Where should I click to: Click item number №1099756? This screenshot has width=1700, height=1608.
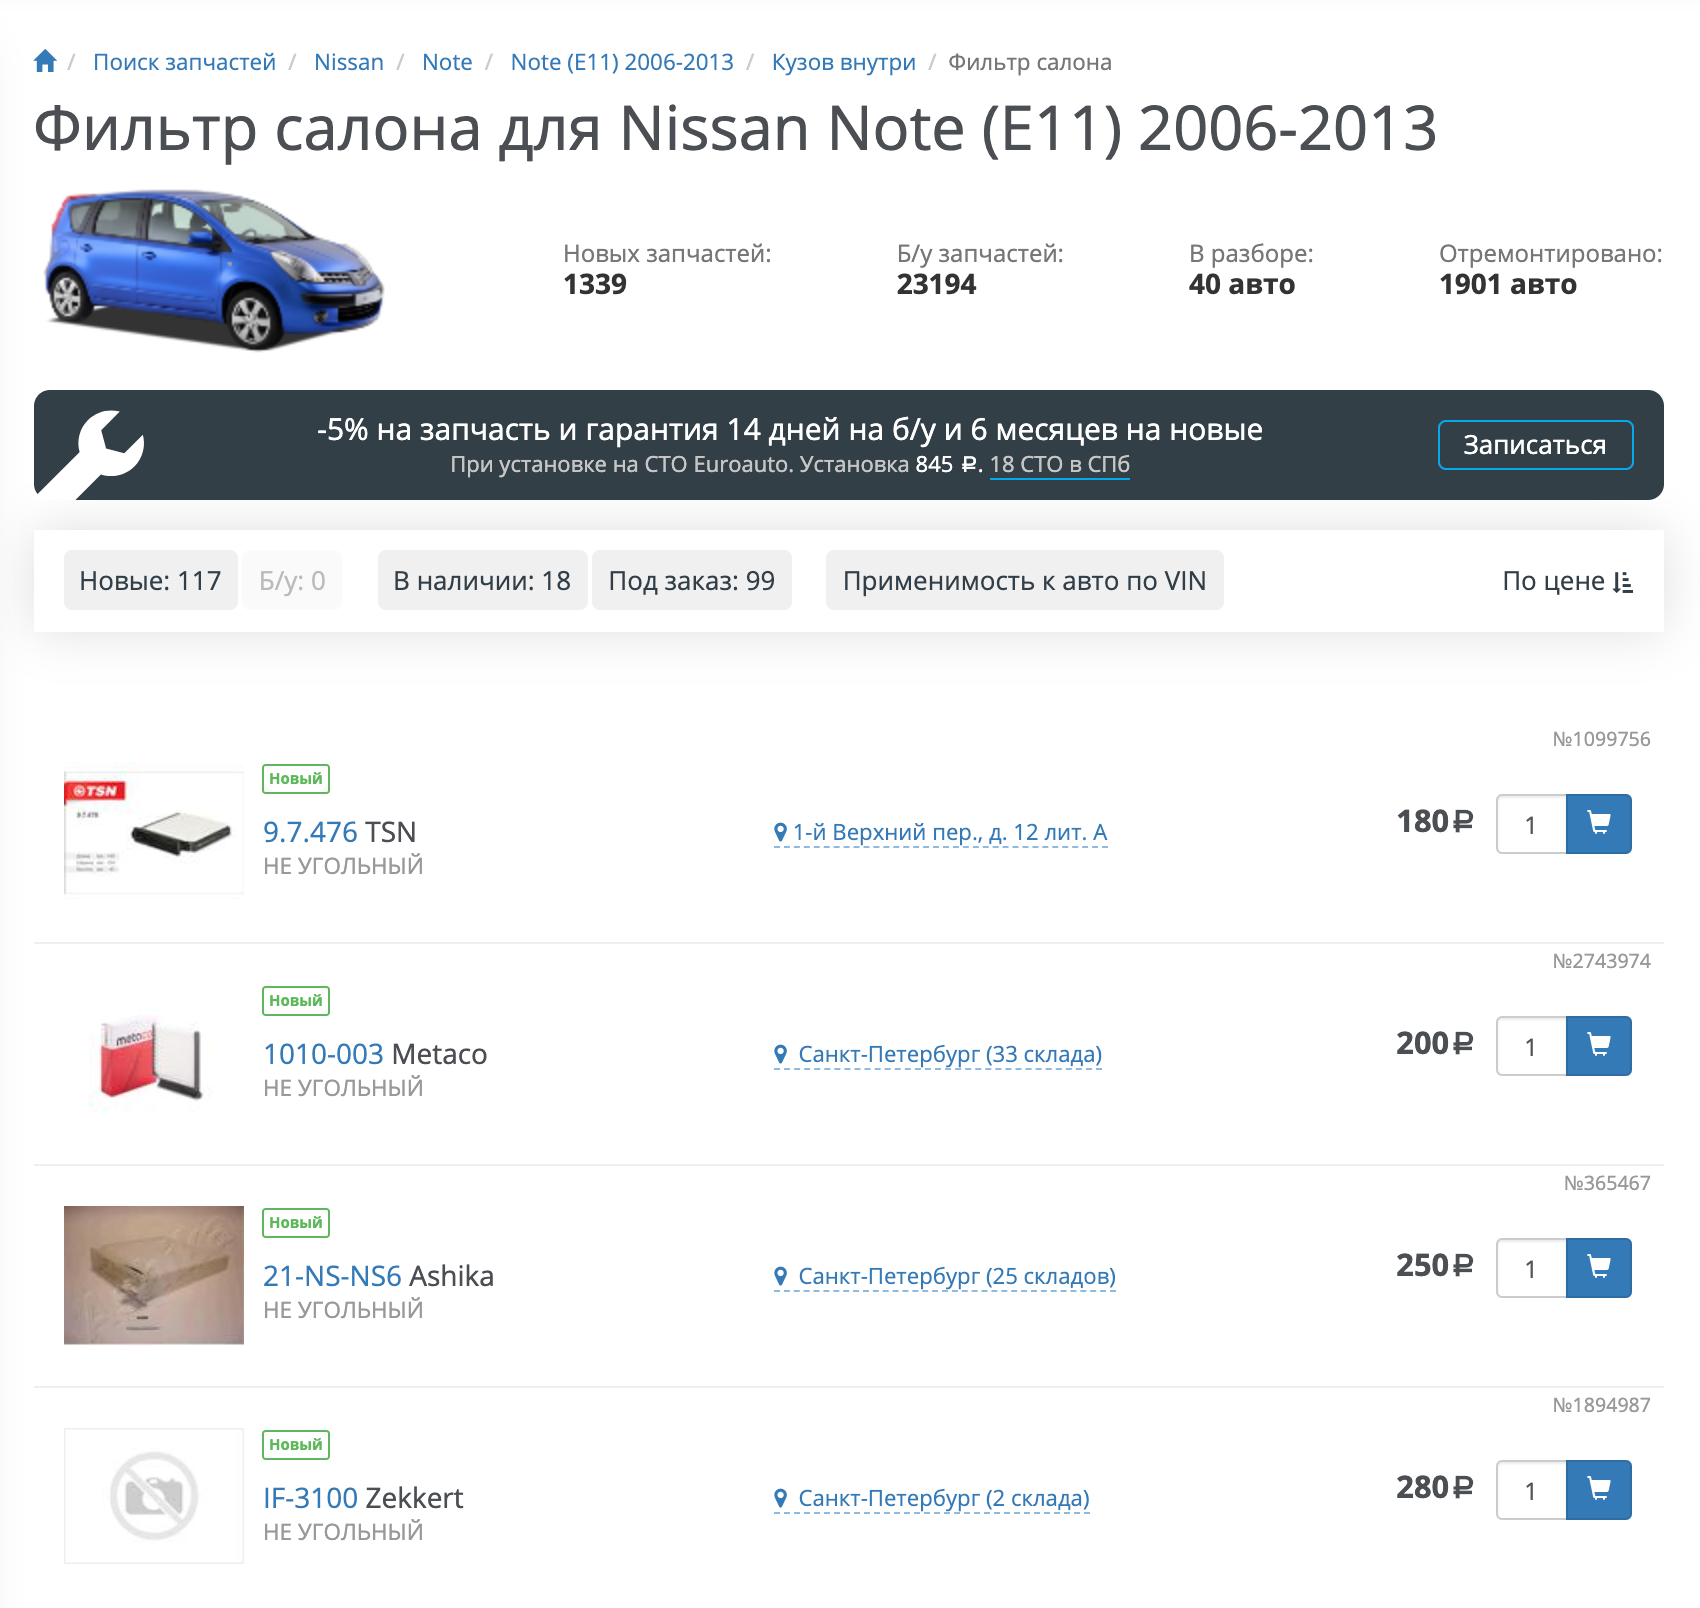1601,739
